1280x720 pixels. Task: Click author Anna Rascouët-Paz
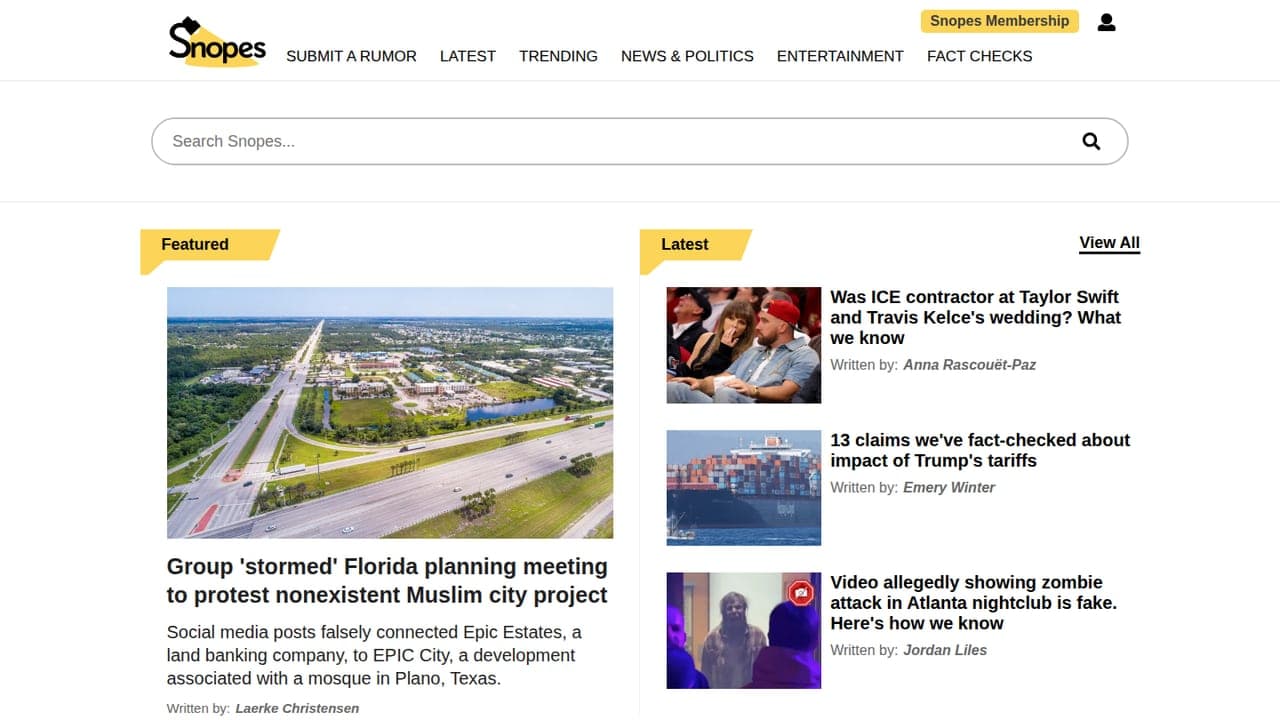coord(969,365)
